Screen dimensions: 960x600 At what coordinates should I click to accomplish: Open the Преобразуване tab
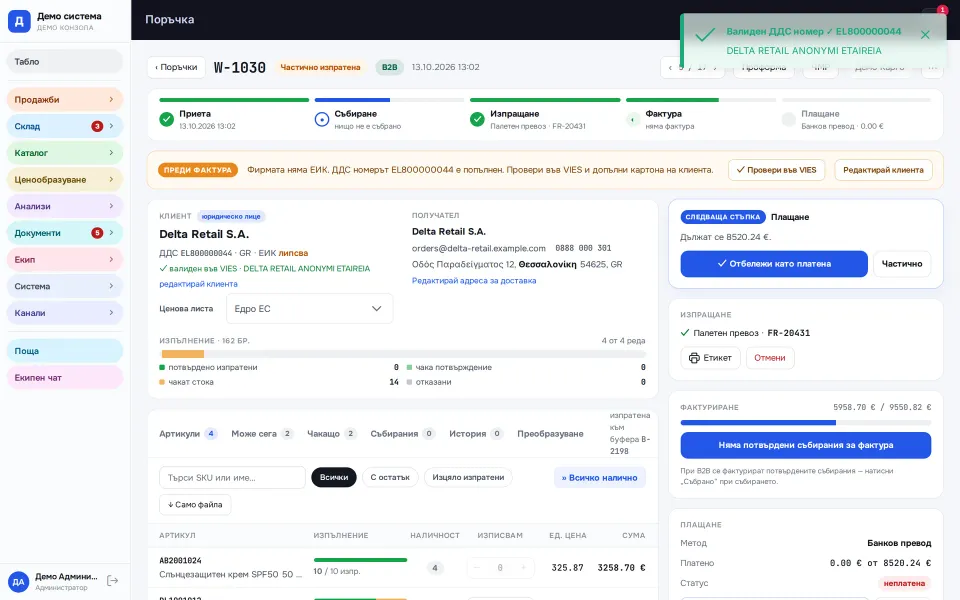pos(550,433)
